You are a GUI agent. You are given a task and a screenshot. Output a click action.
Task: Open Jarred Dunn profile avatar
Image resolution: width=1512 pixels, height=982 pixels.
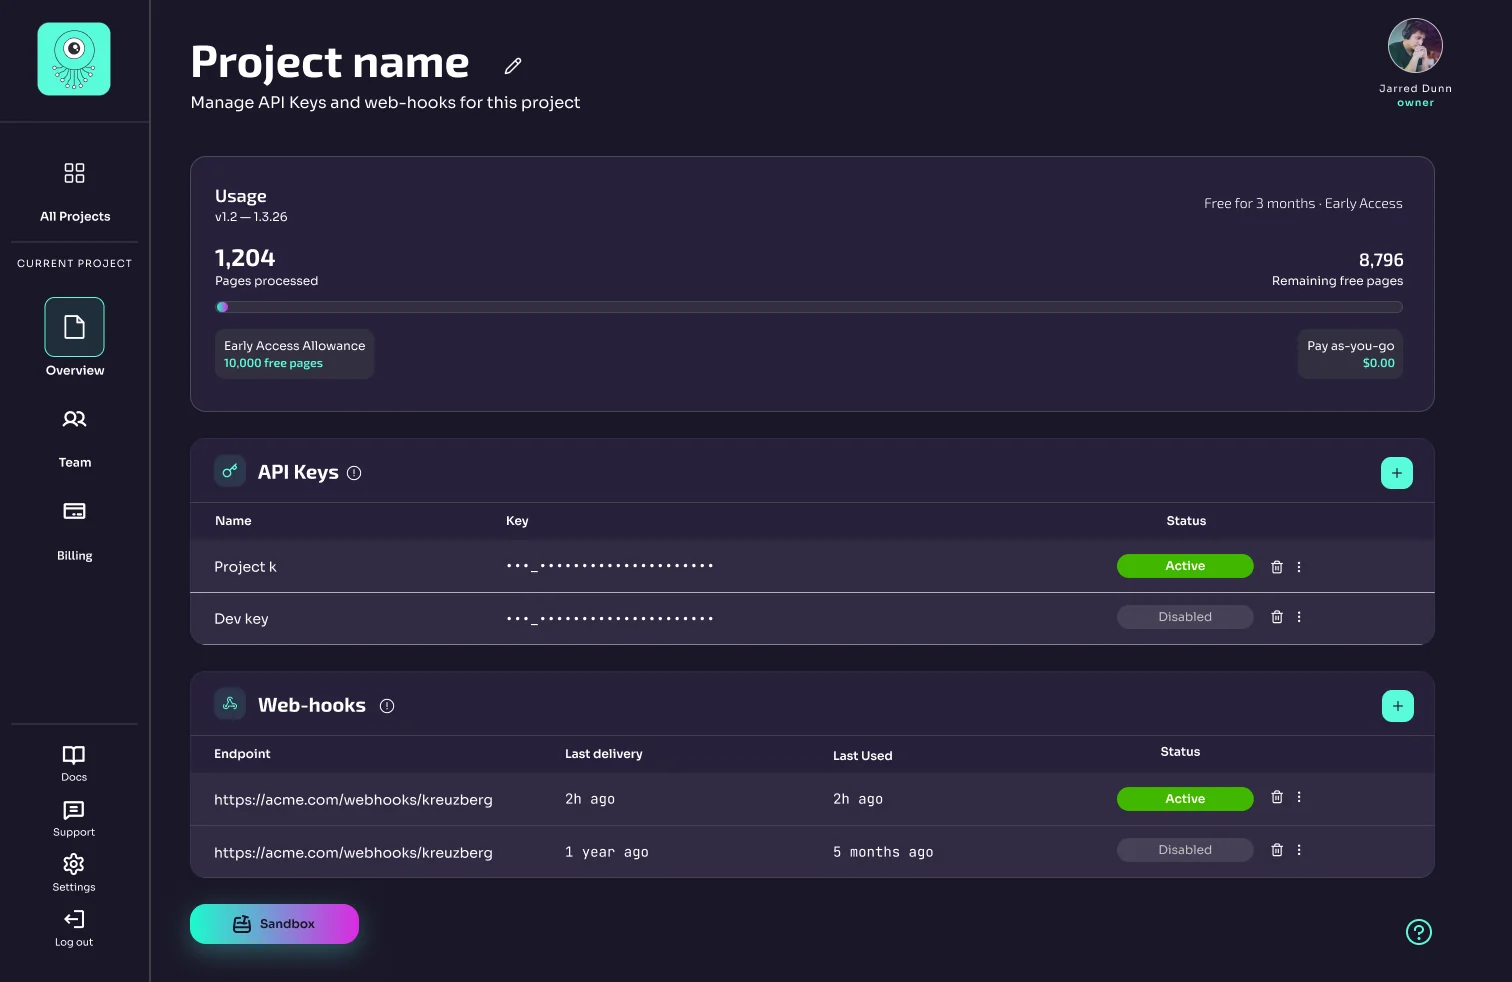[1415, 46]
